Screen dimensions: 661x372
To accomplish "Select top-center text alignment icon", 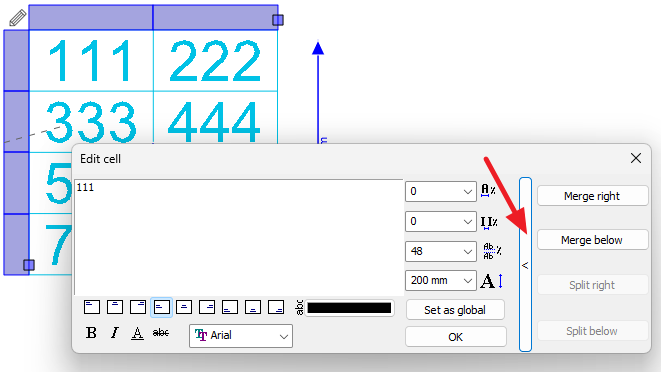I will click(115, 307).
